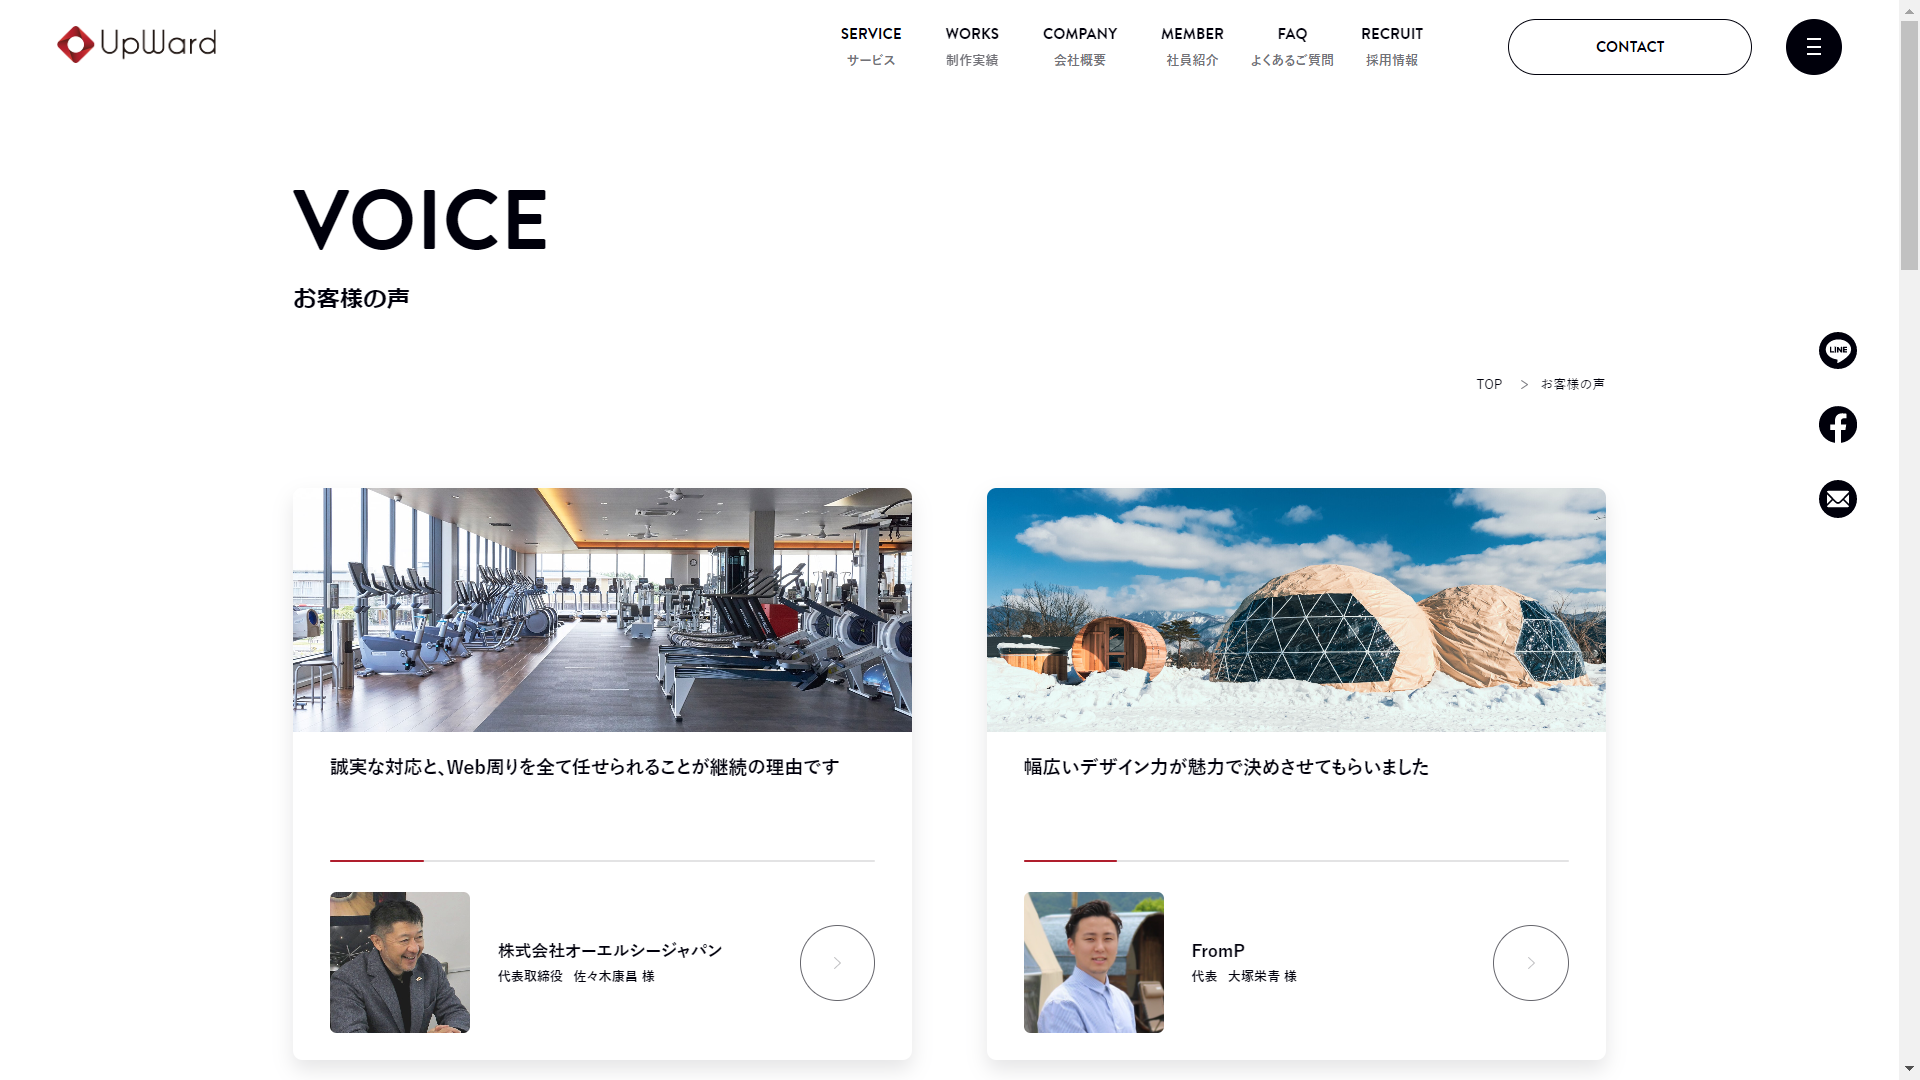1920x1080 pixels.
Task: Select MEMBER in the navigation
Action: pos(1192,46)
